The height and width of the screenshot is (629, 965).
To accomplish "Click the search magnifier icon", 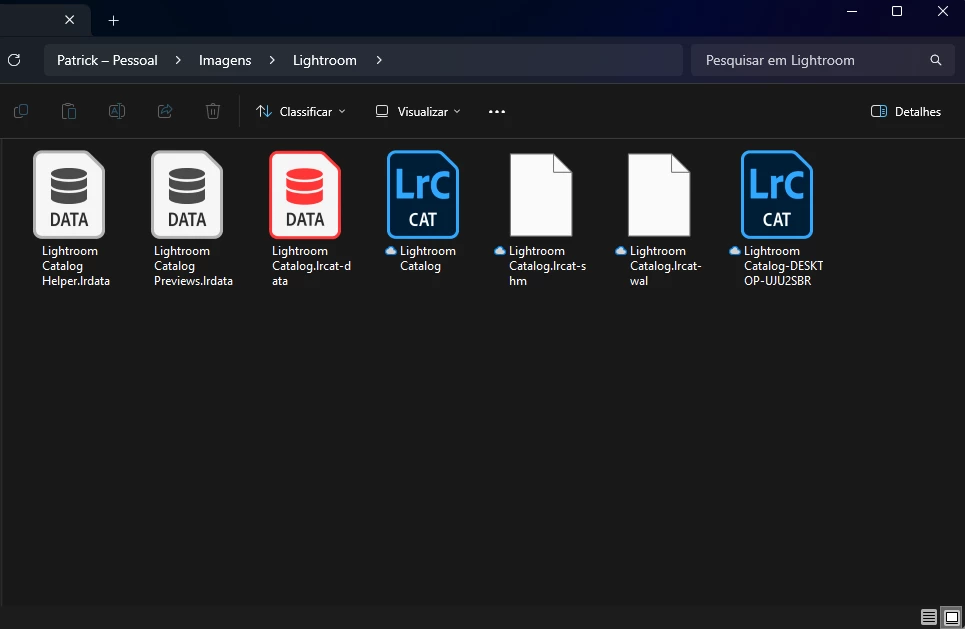I will click(935, 60).
